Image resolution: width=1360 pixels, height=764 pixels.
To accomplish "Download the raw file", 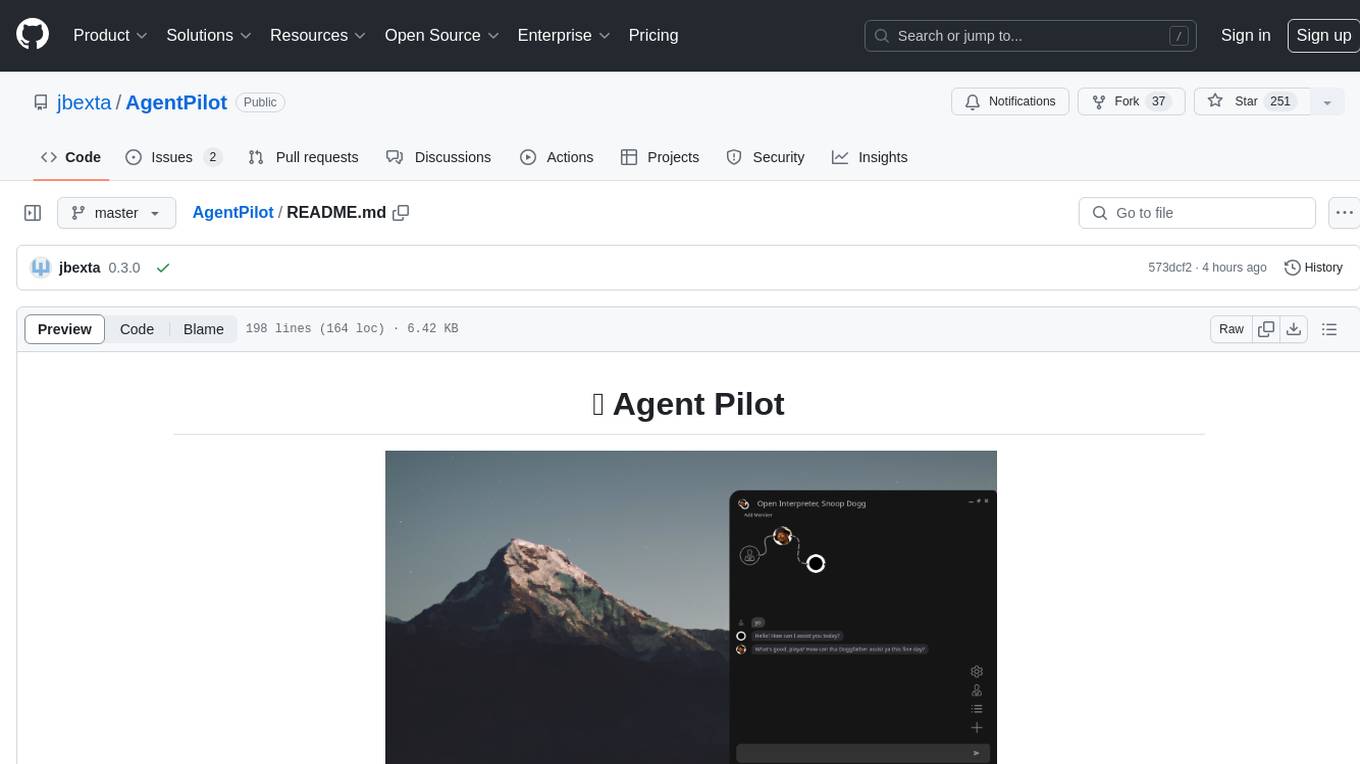I will (1294, 329).
